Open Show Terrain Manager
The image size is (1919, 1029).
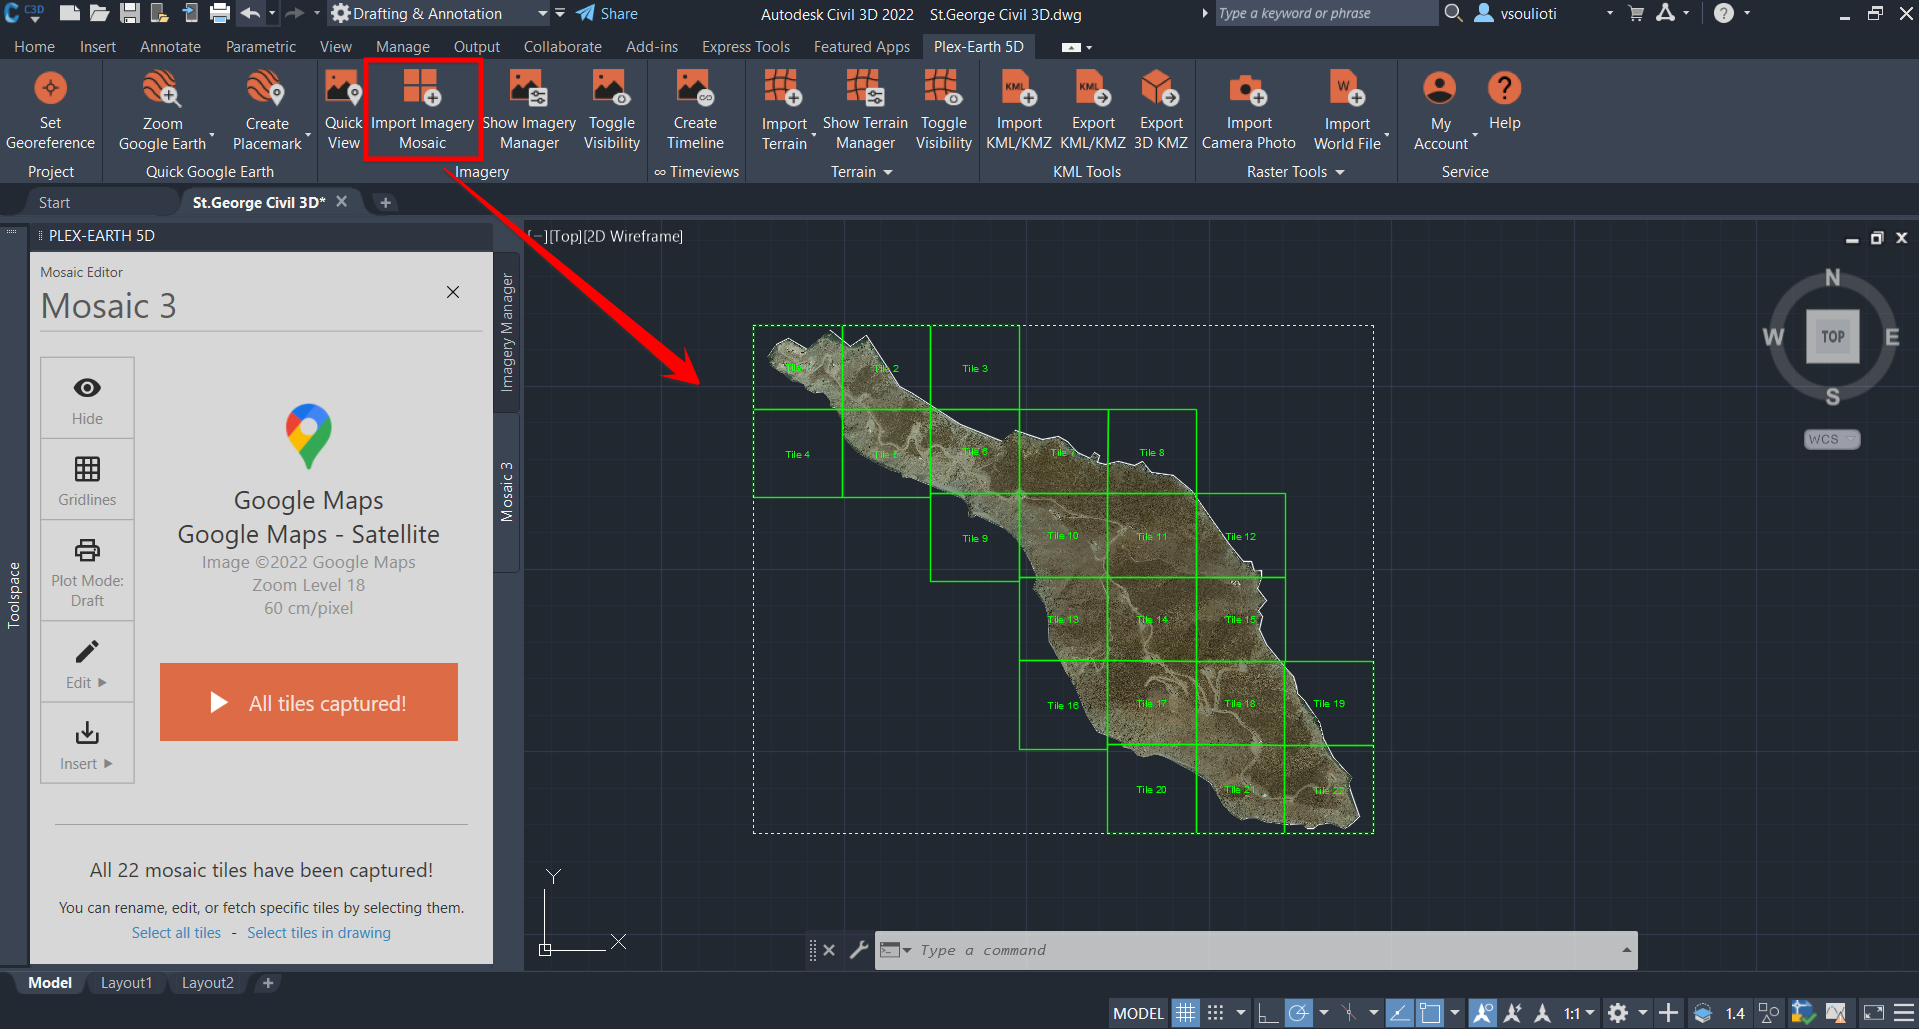[x=865, y=111]
